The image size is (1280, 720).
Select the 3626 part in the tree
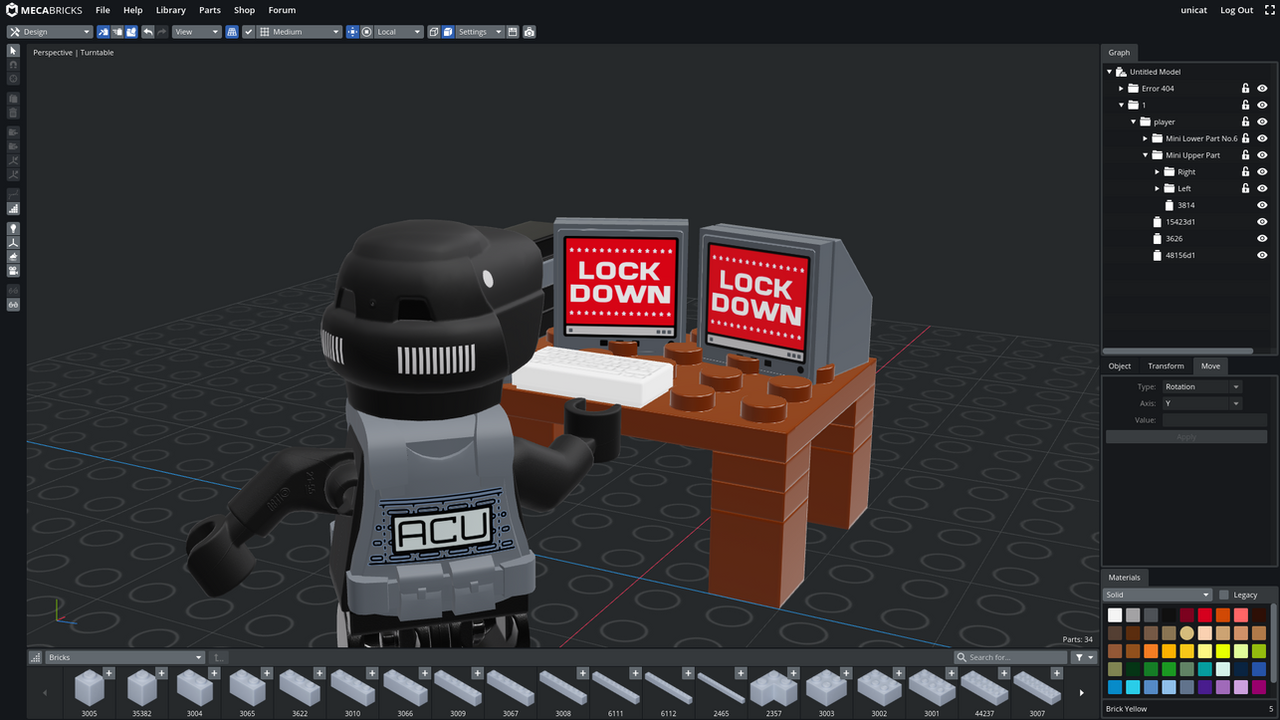[x=1174, y=239]
